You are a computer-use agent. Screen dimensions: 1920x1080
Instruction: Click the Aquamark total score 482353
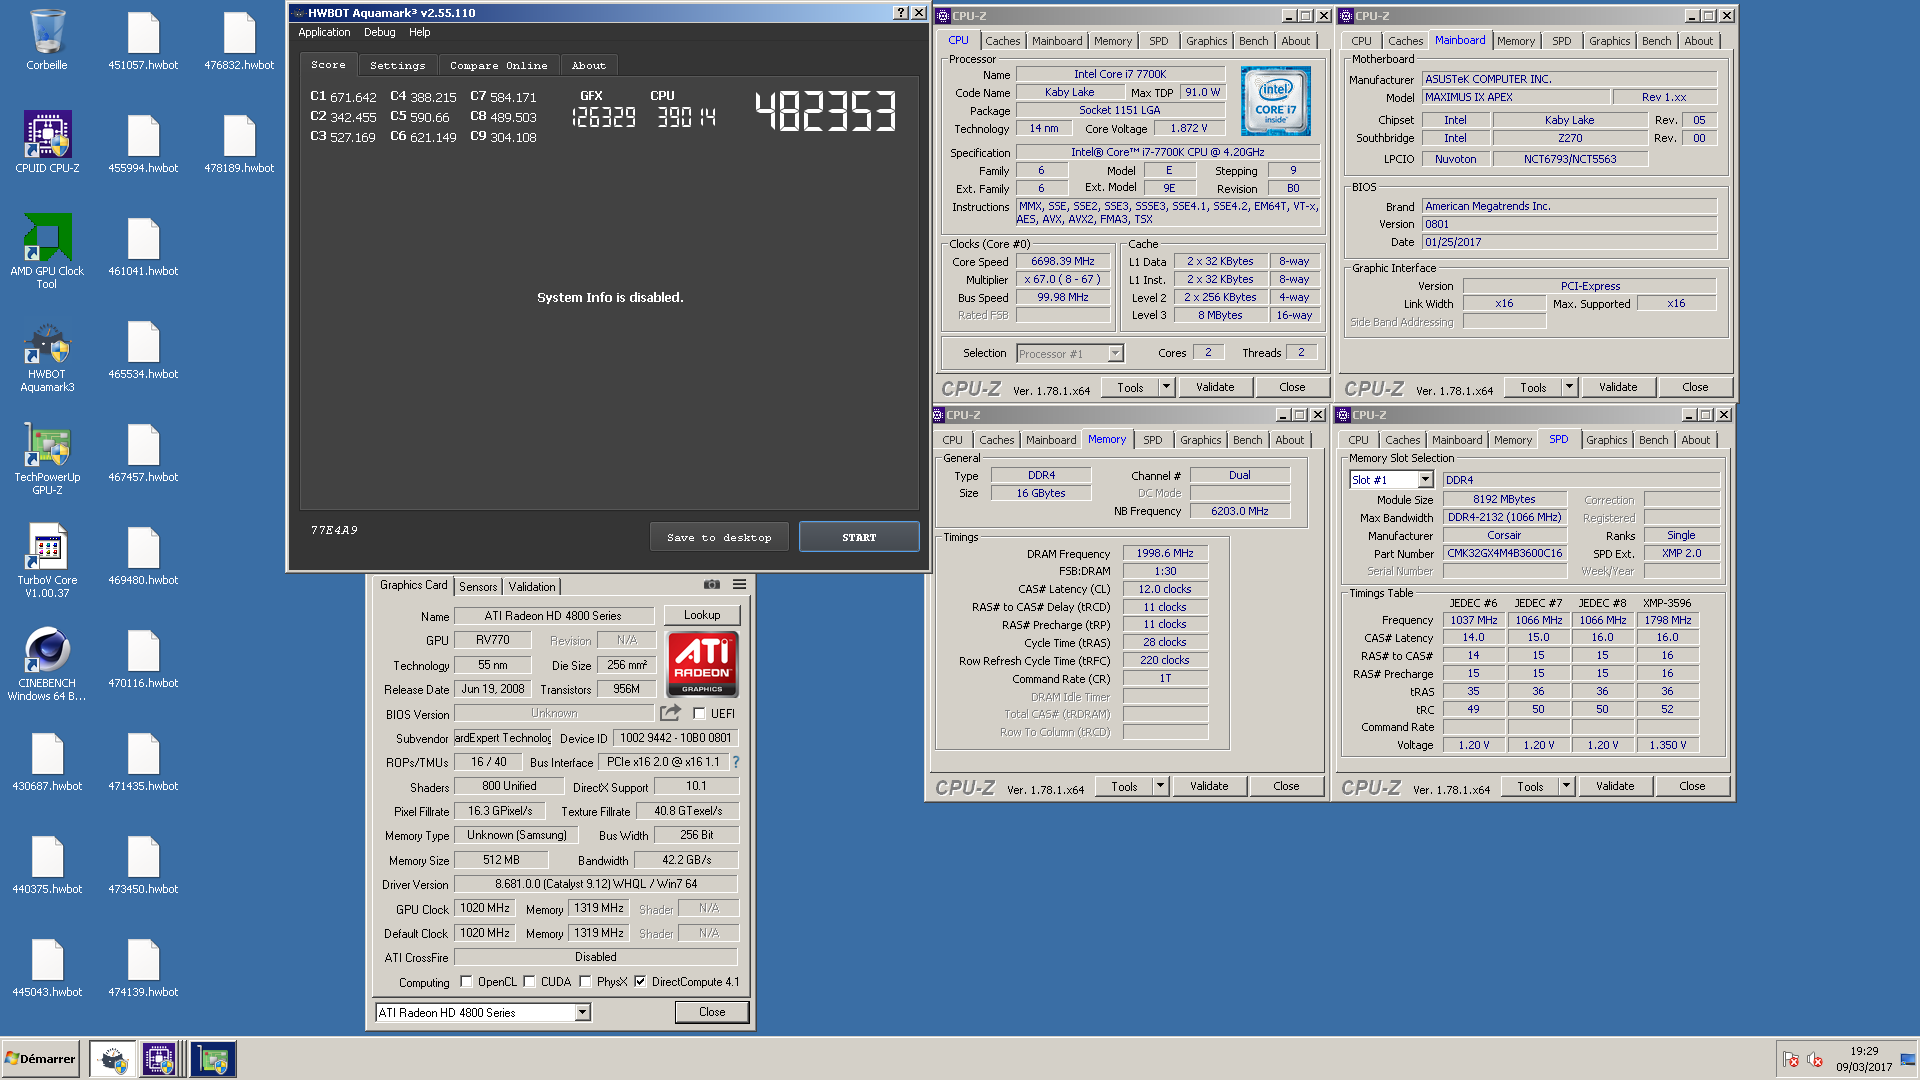click(826, 111)
